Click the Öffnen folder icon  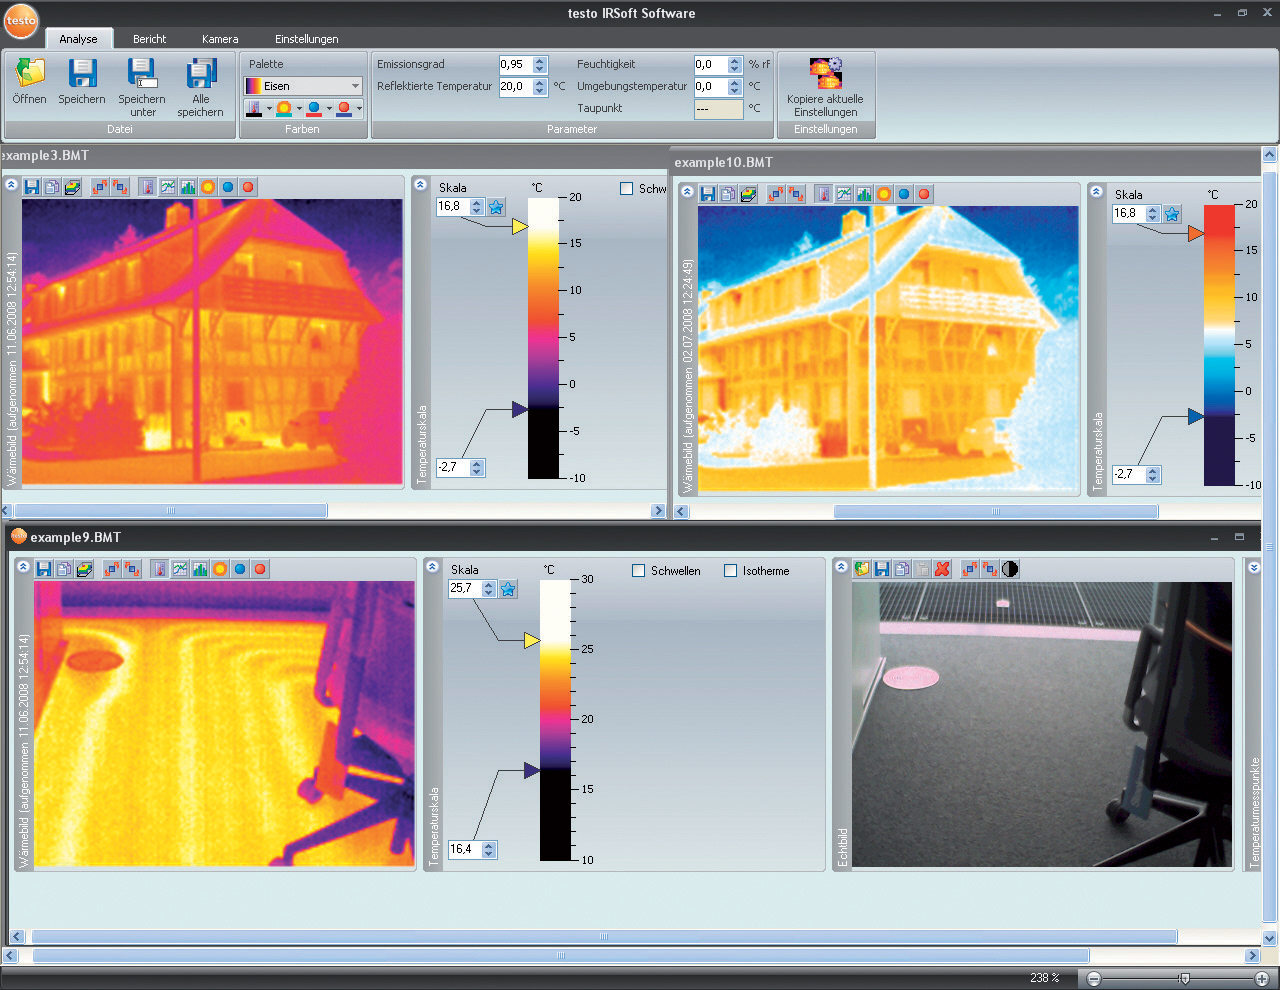(30, 73)
